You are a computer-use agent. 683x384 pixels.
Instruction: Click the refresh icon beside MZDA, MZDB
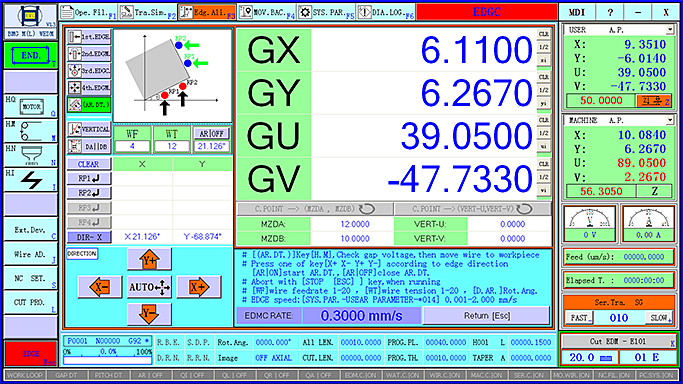(x=367, y=209)
